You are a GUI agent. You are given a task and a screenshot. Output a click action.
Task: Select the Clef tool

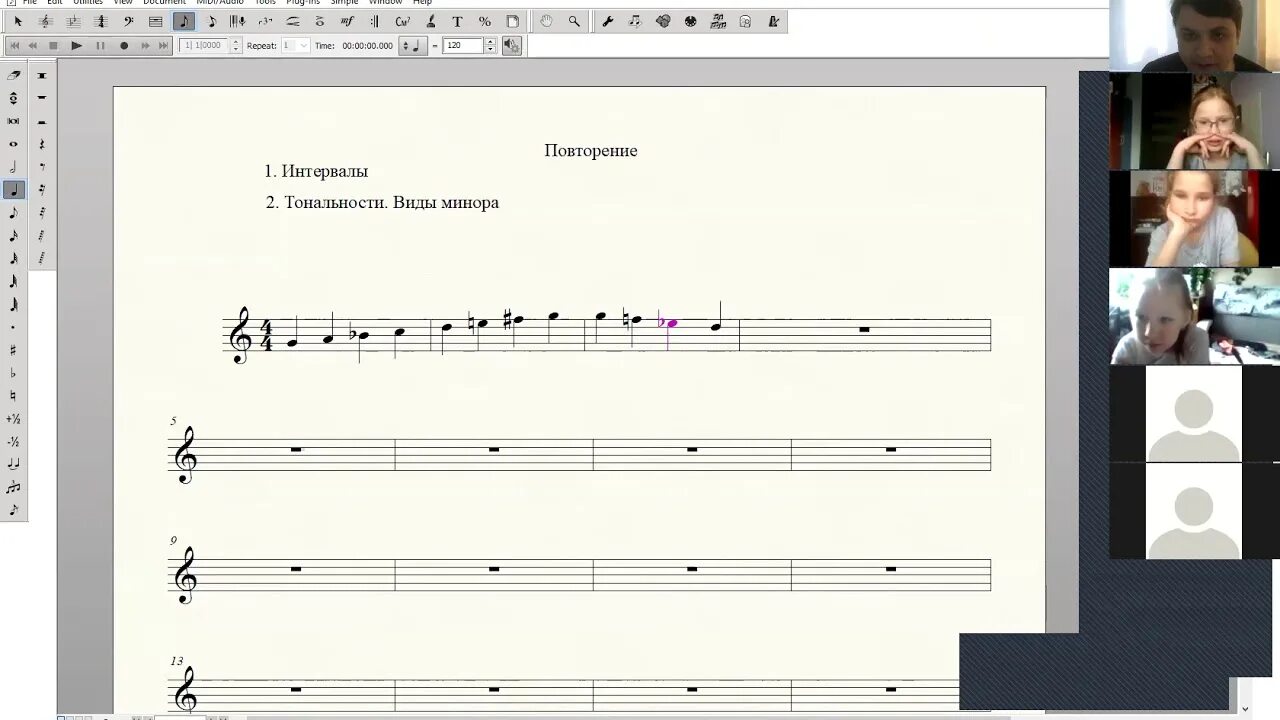click(128, 21)
